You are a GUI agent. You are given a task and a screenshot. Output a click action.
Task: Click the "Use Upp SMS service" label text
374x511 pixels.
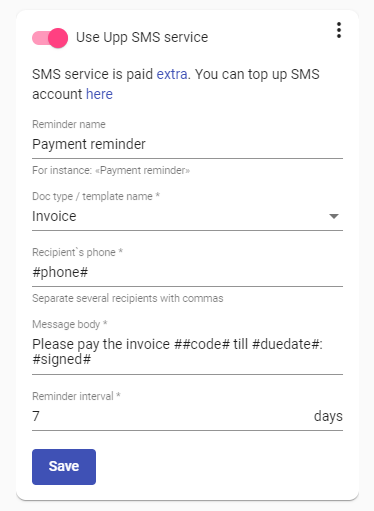pyautogui.click(x=142, y=37)
